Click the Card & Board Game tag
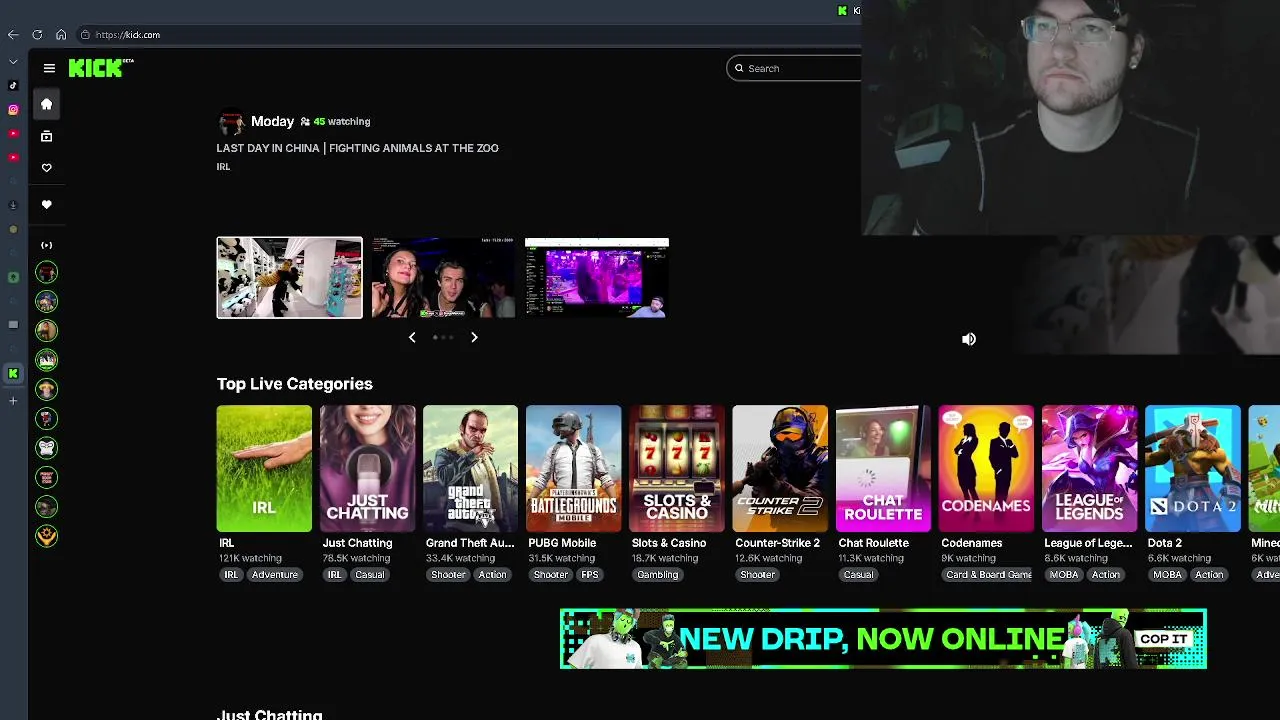The height and width of the screenshot is (720, 1280). pos(989,575)
